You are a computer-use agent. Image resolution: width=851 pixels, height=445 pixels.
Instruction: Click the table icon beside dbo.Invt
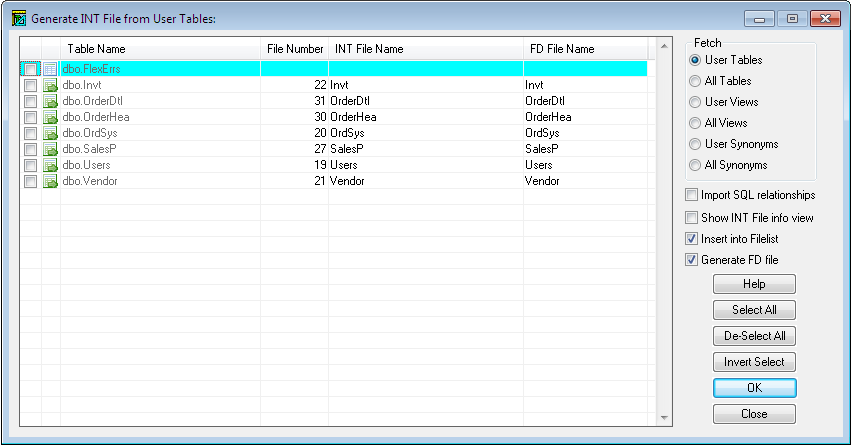tap(50, 85)
